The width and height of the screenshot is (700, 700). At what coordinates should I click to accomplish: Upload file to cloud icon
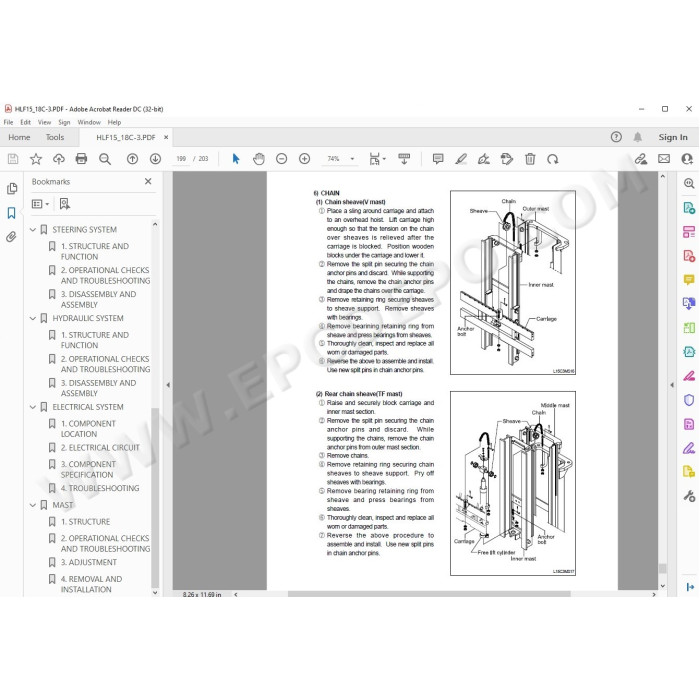click(58, 159)
